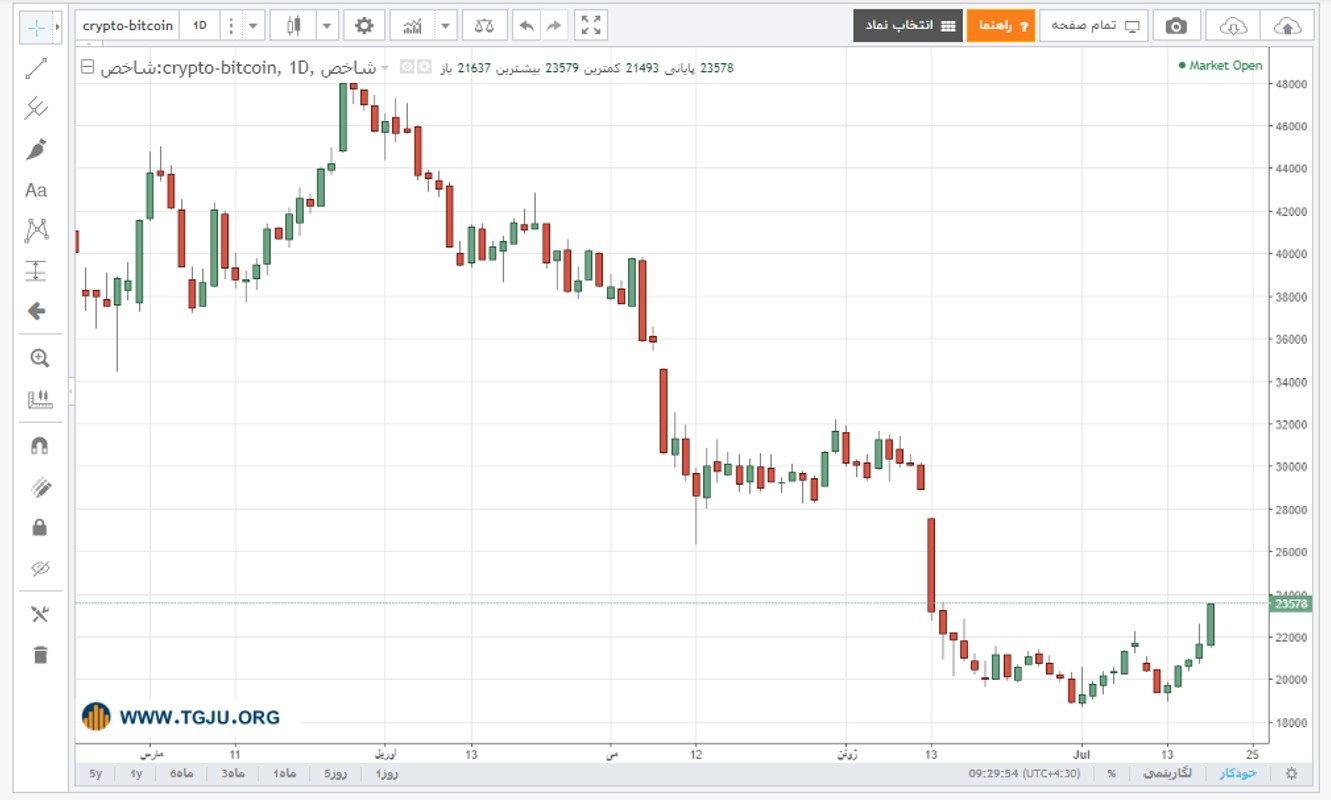
Task: Pick the Aa text annotation tool
Action: pos(36,190)
